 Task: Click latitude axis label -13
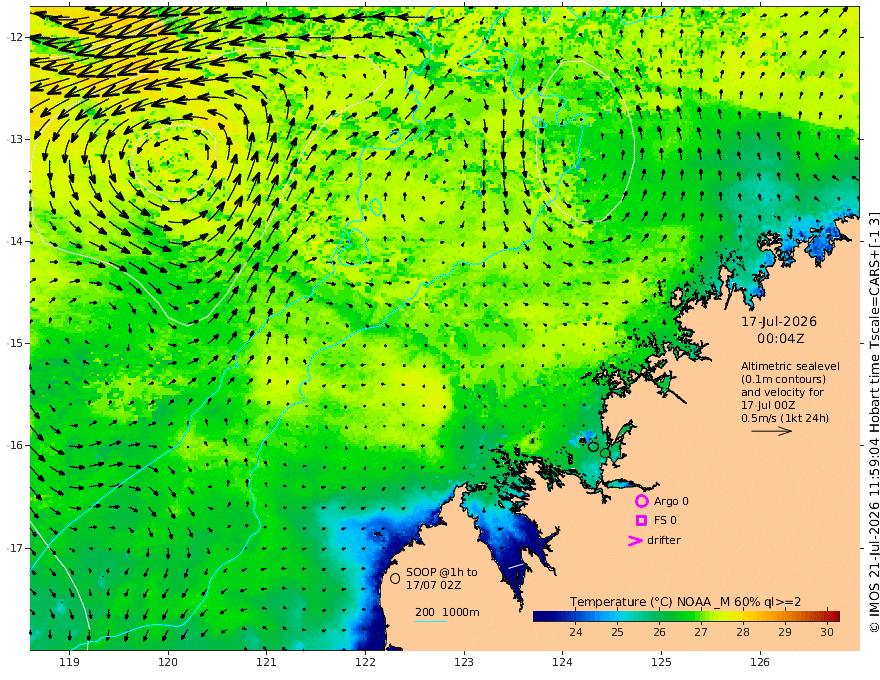(15, 139)
